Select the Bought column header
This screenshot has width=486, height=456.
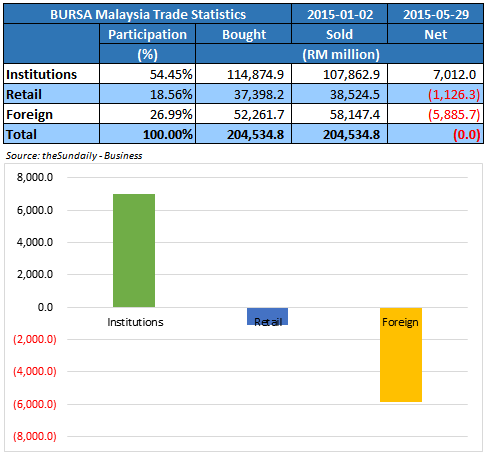pos(243,34)
